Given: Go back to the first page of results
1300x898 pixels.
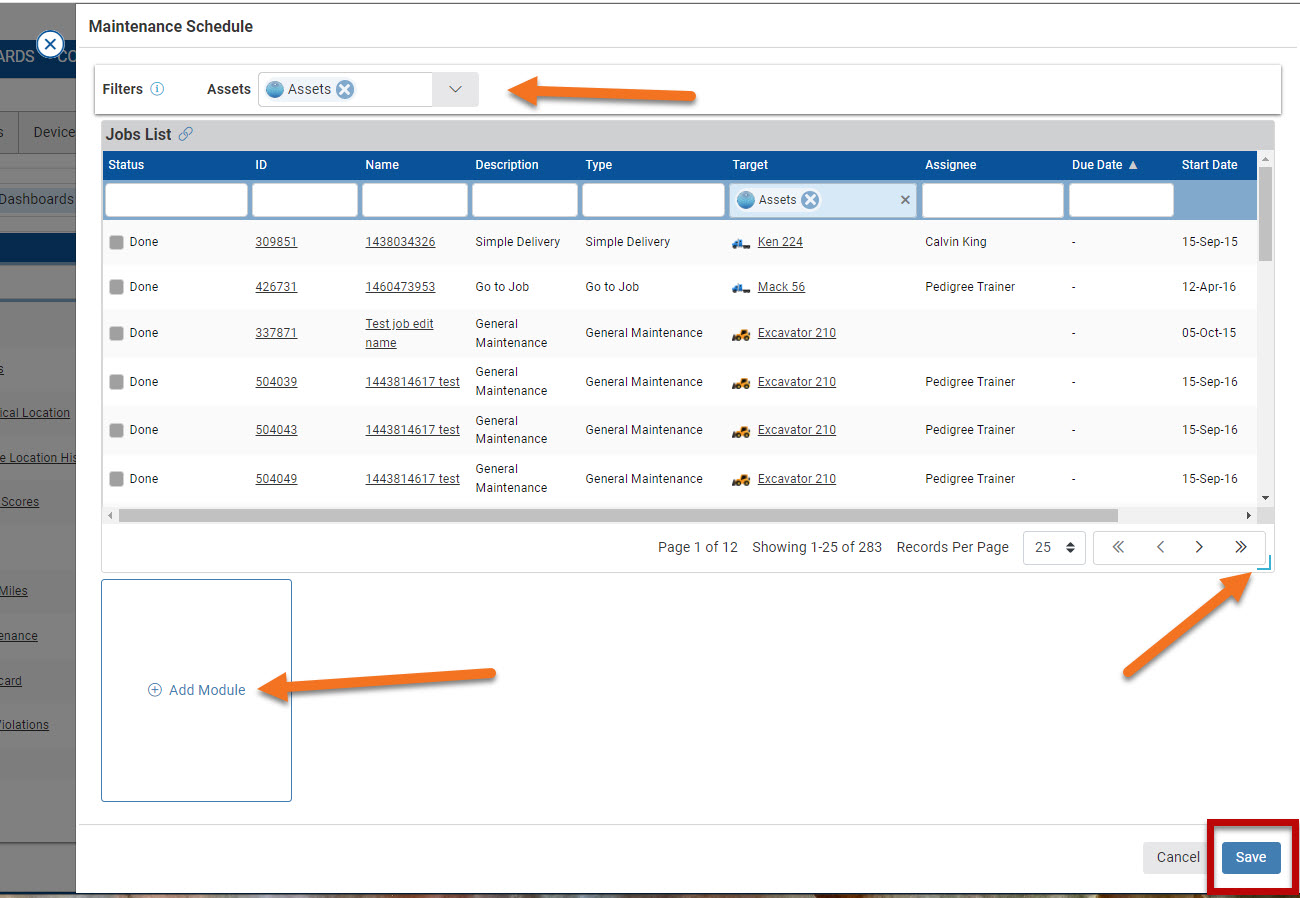Looking at the screenshot, I should click(1117, 547).
